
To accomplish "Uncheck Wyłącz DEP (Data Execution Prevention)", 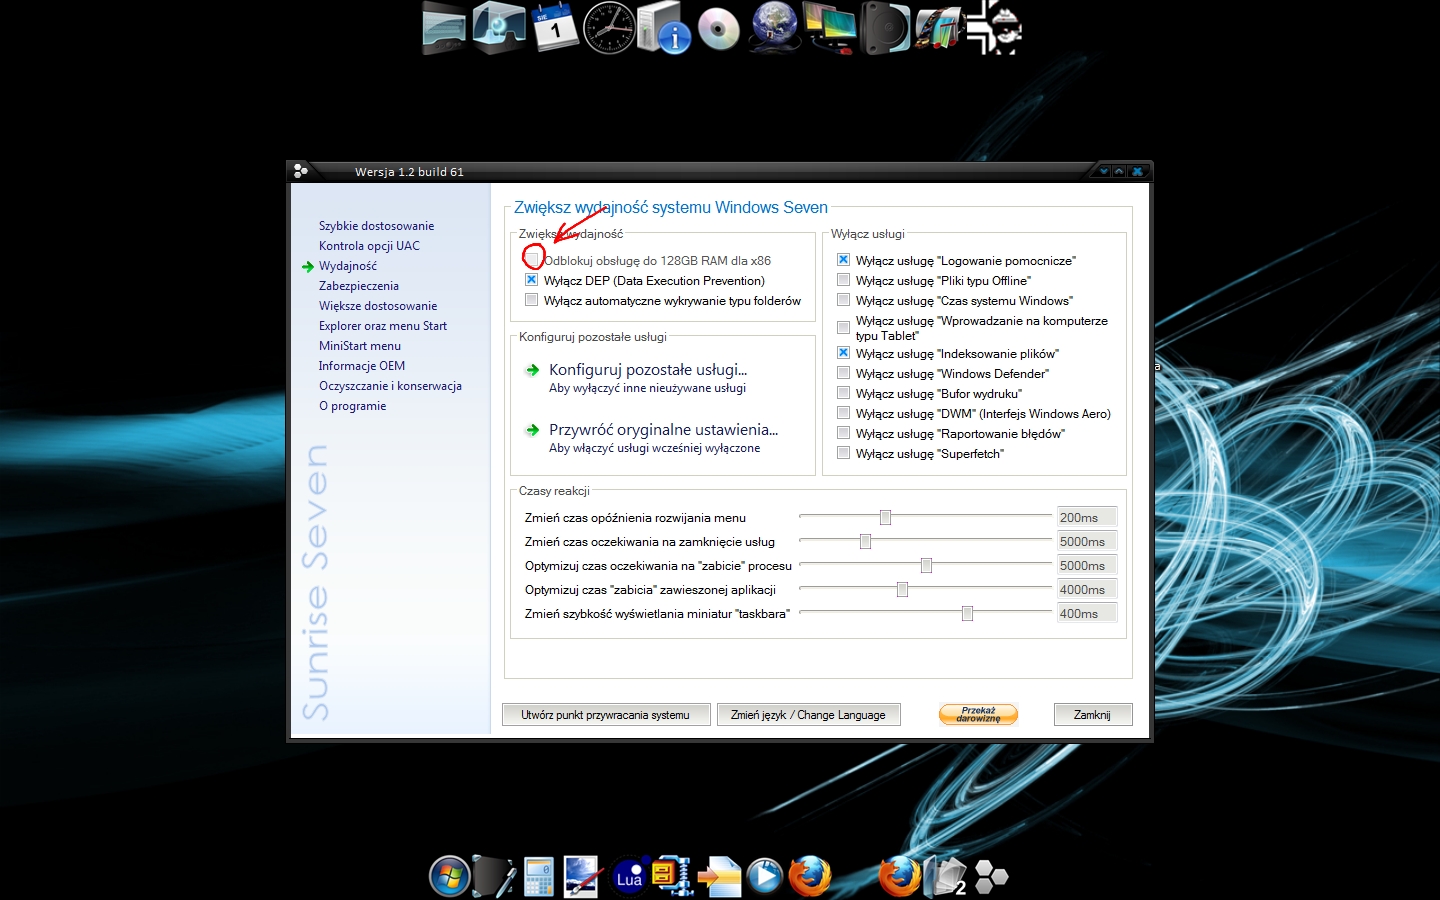I will (x=532, y=280).
